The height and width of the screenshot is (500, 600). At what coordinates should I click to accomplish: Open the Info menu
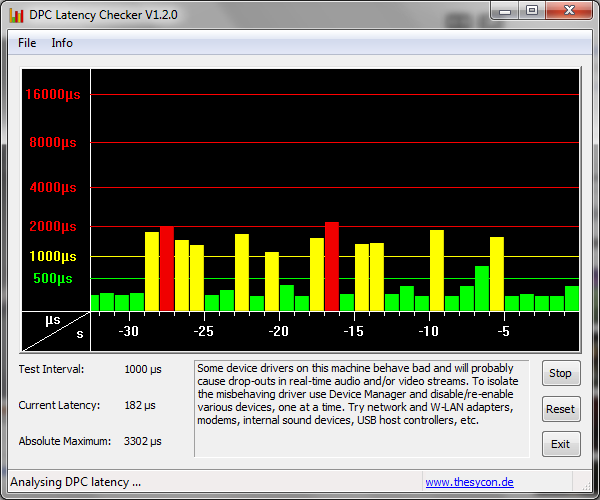pyautogui.click(x=62, y=43)
